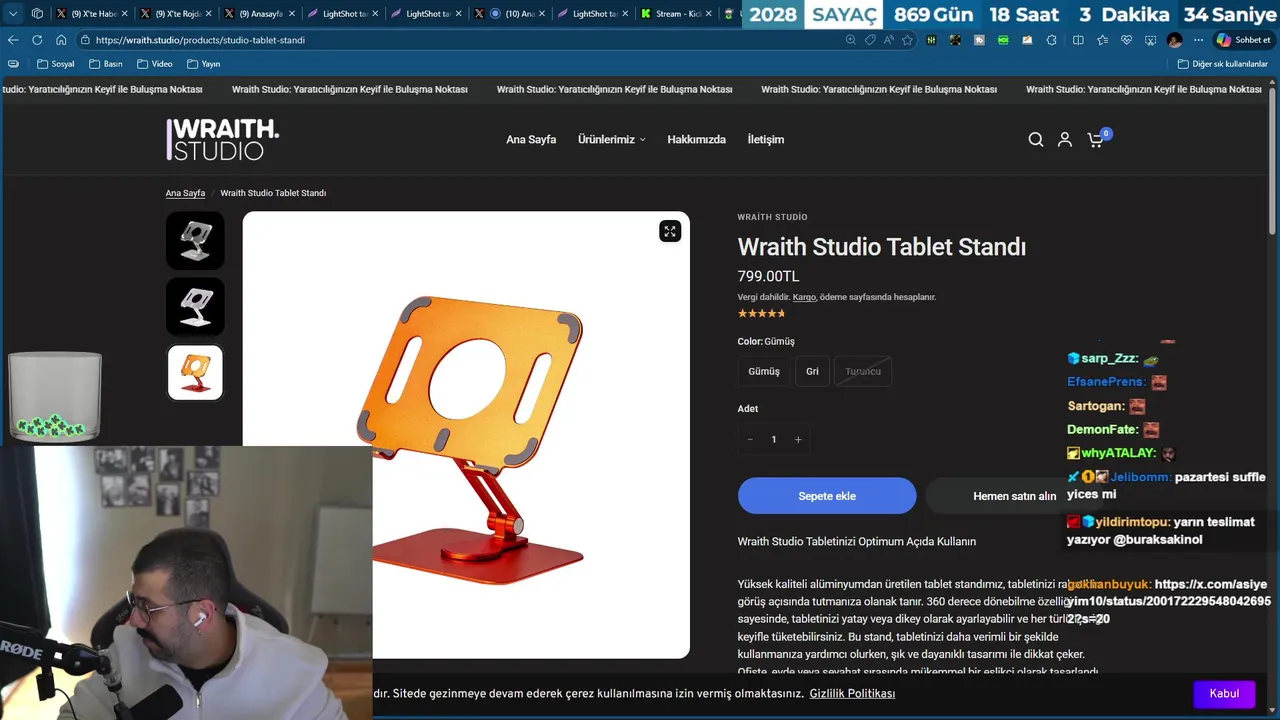
Task: Go to browser home icon
Action: tap(61, 40)
